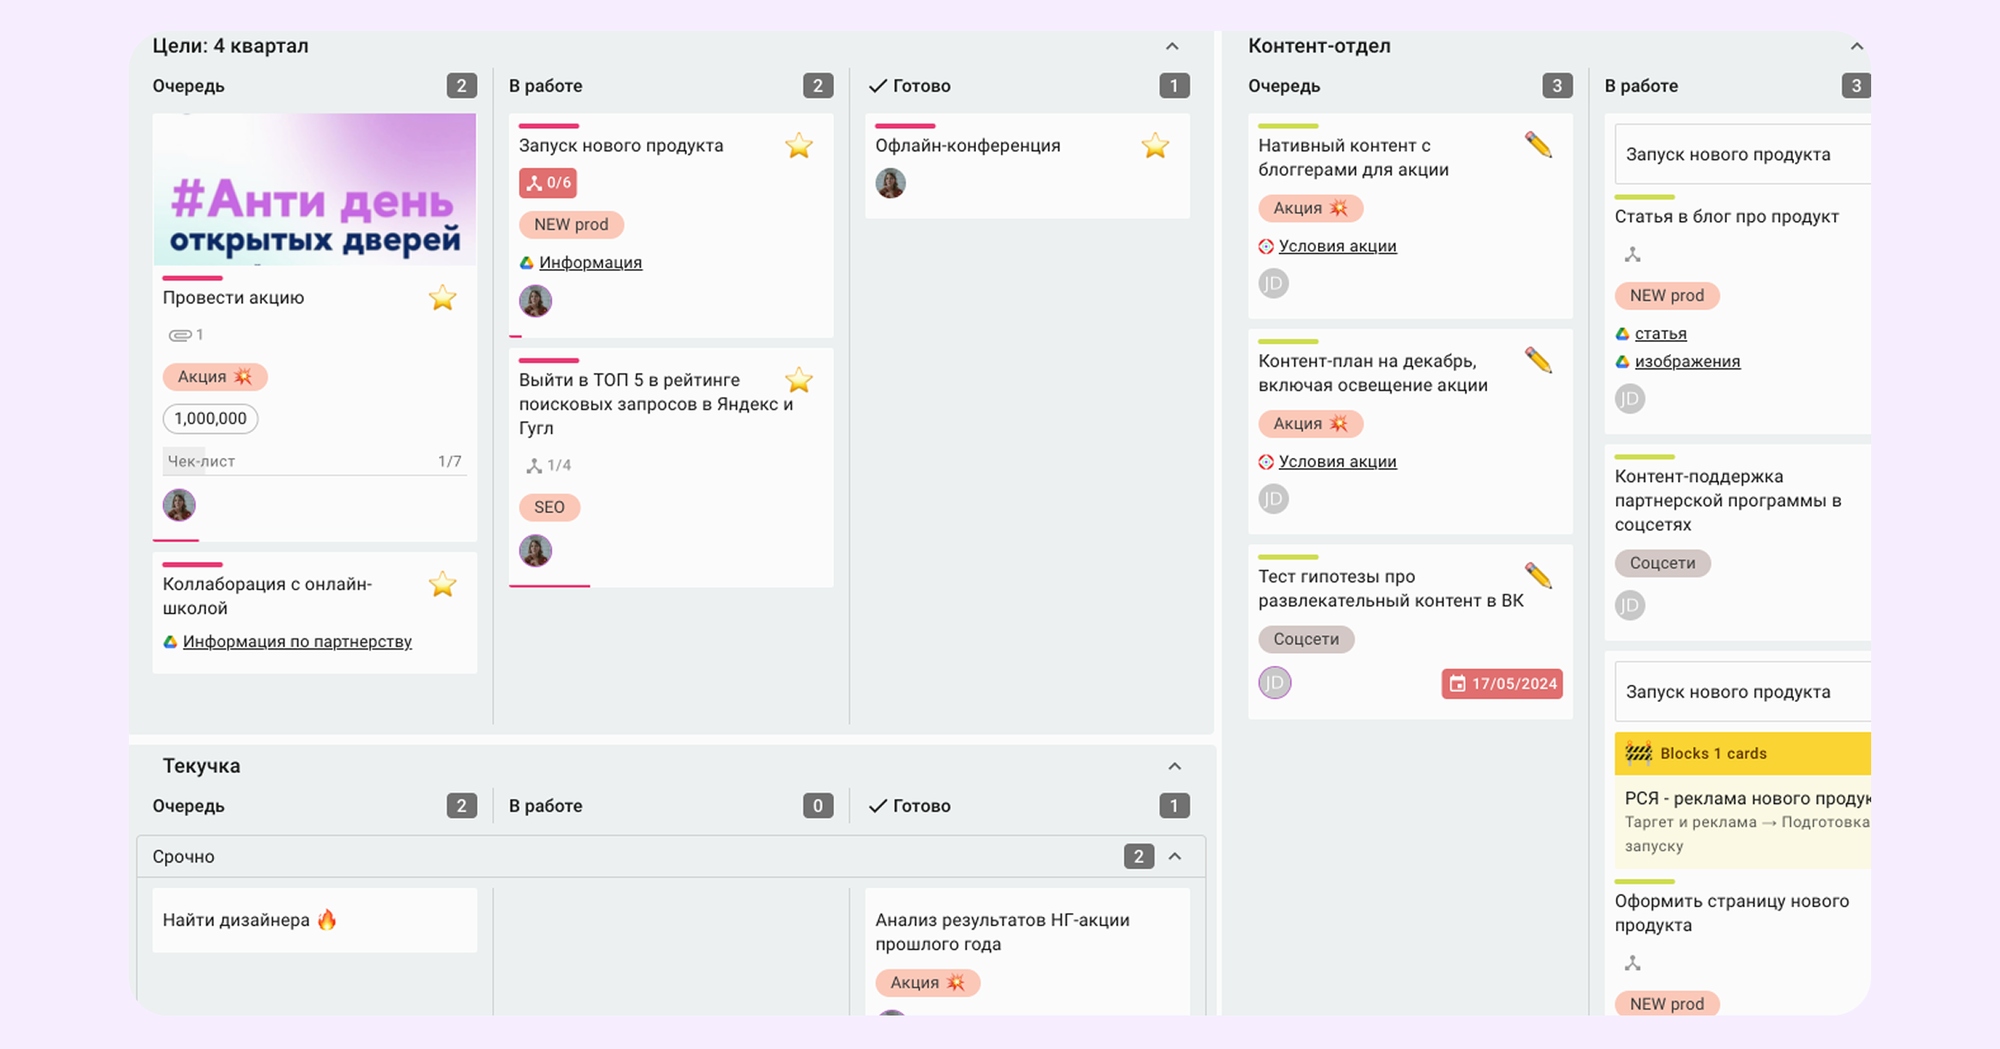The width and height of the screenshot is (2000, 1049).
Task: Click the 1/4 child cards indicator
Action: [548, 466]
